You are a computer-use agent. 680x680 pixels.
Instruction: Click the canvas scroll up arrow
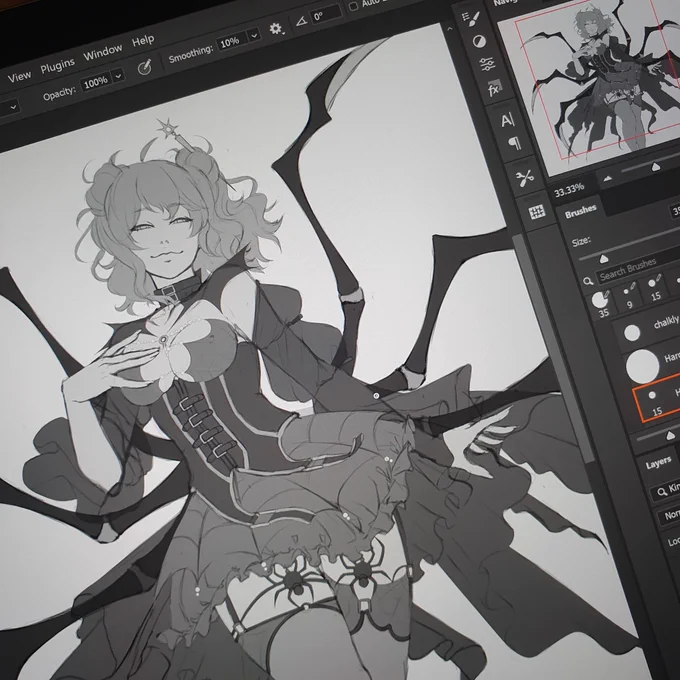(450, 29)
